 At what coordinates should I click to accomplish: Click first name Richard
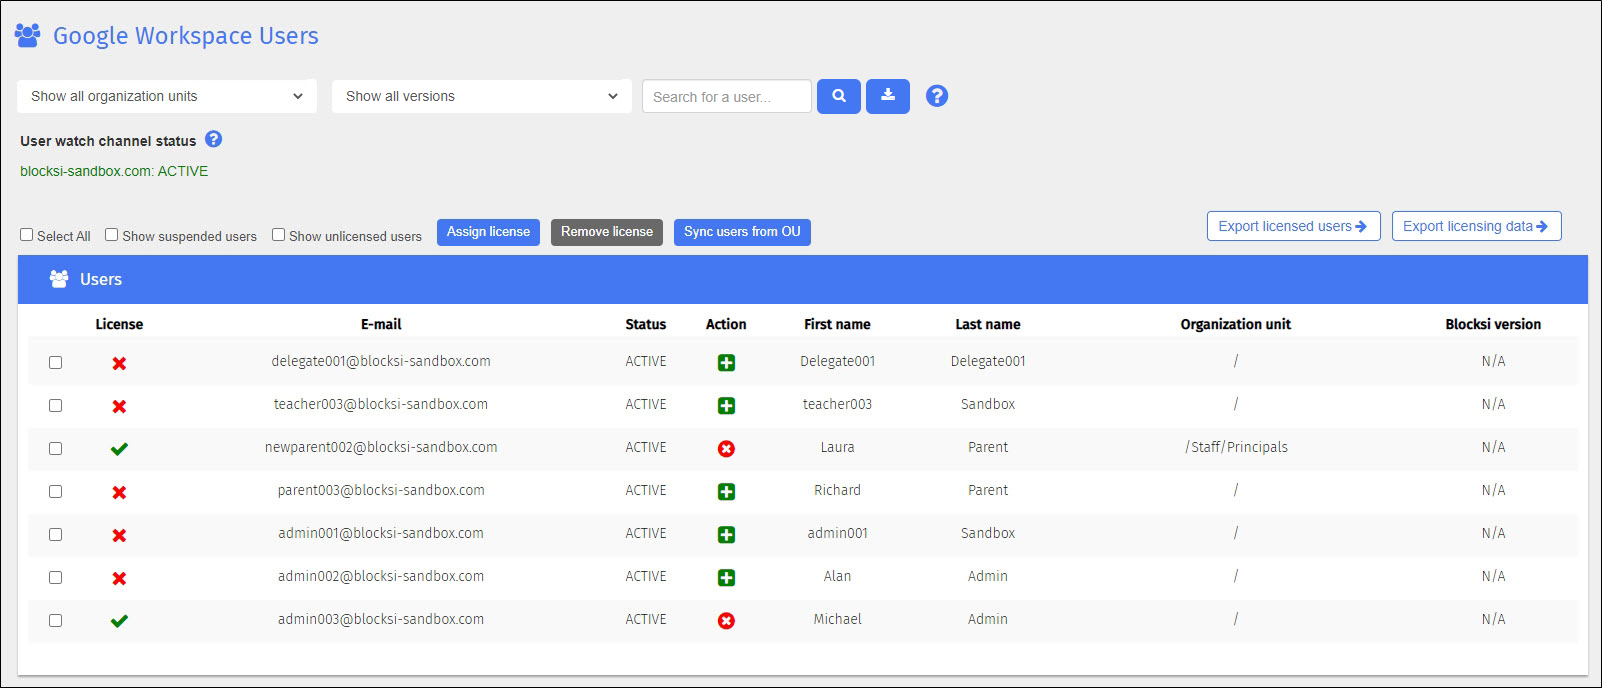[837, 490]
